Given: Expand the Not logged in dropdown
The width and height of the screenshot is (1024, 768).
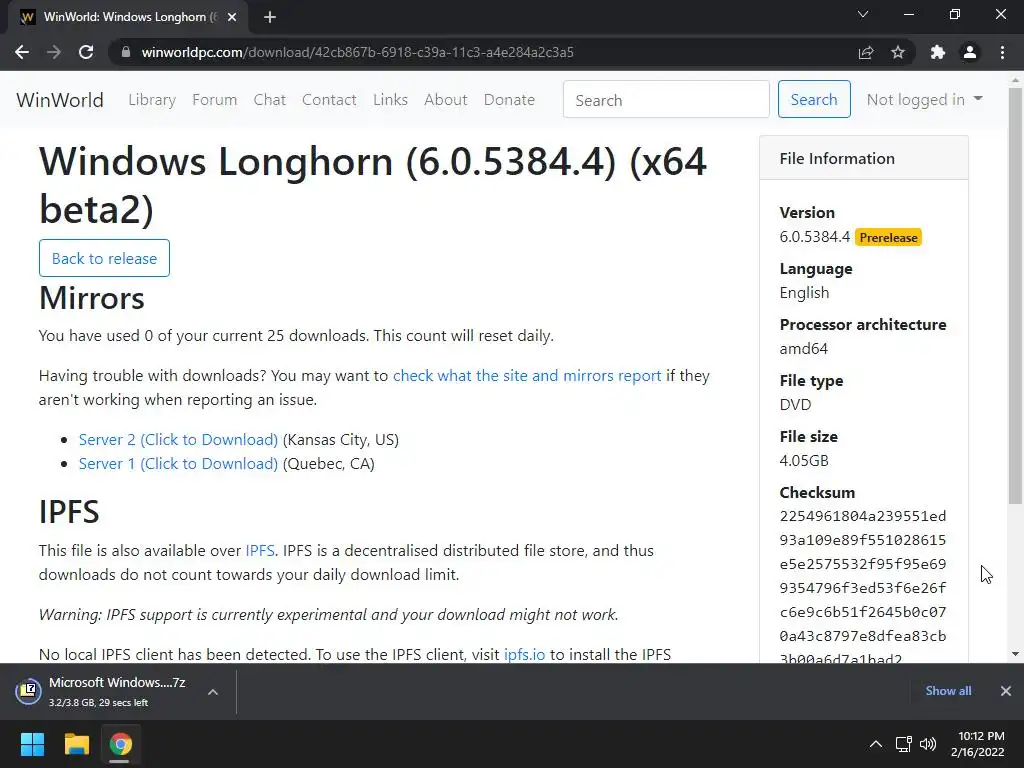Looking at the screenshot, I should [924, 99].
